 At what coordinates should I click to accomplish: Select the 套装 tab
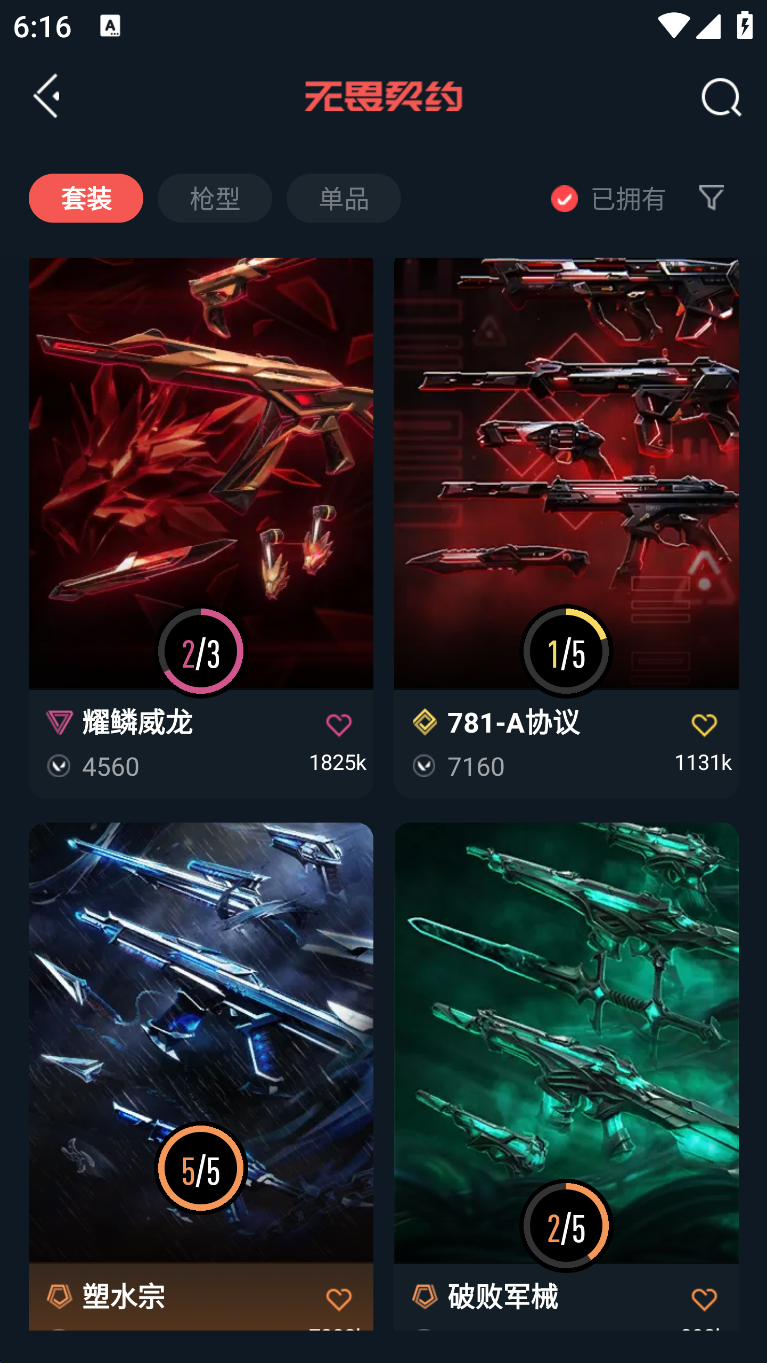pos(86,198)
